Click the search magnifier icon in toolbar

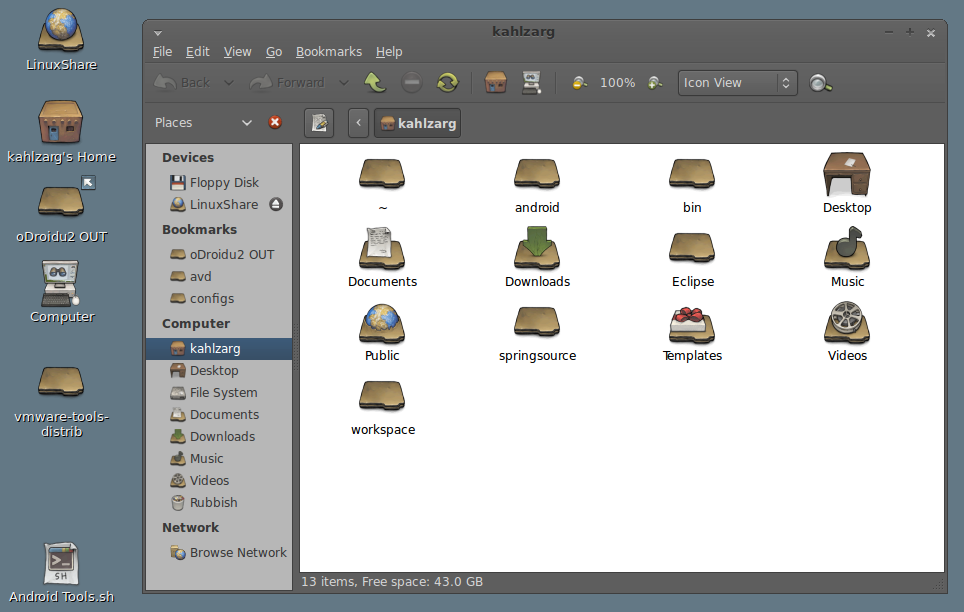[x=821, y=83]
